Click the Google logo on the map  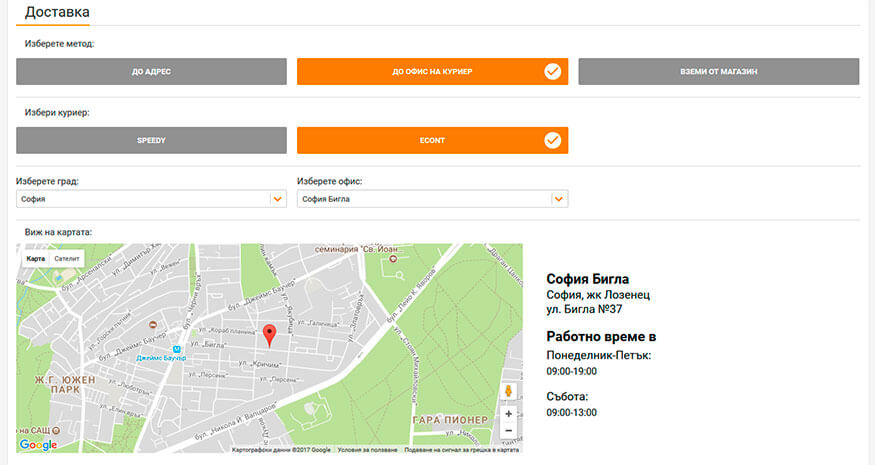tap(39, 444)
